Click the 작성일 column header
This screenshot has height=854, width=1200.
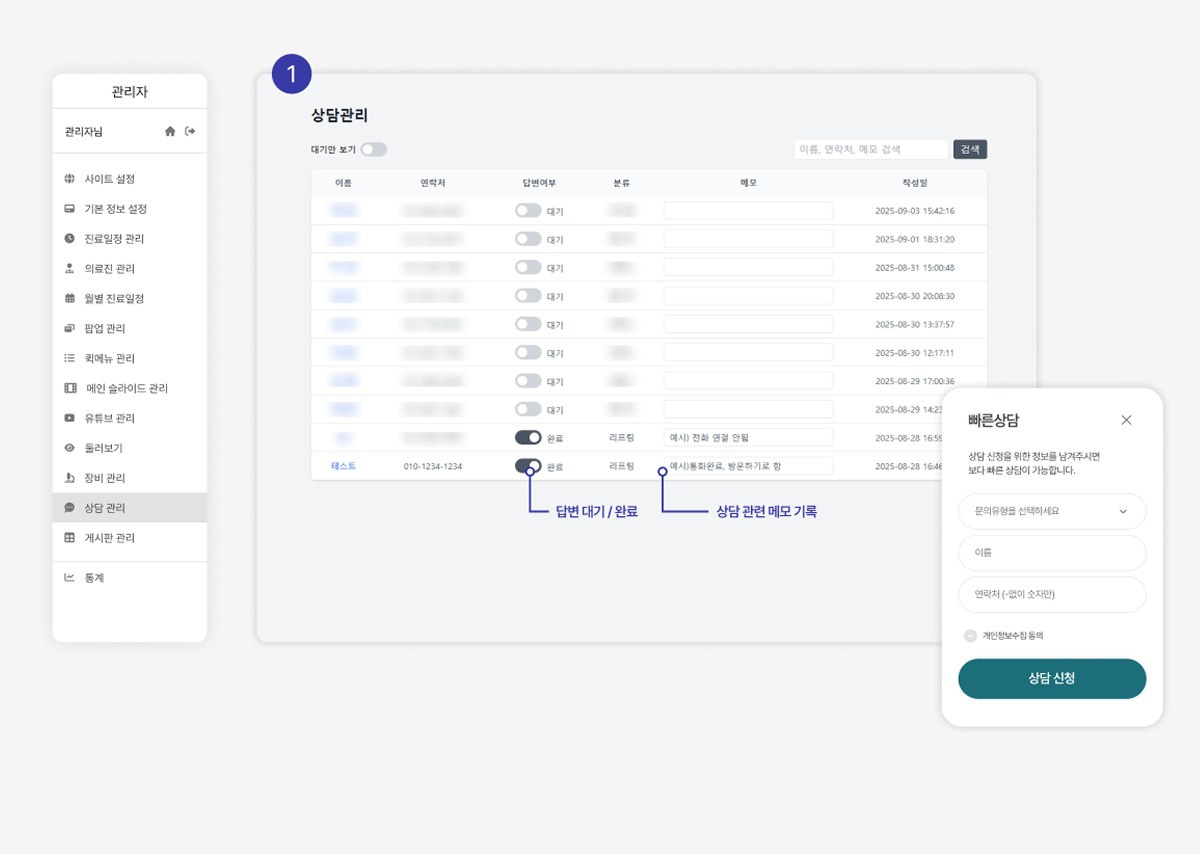[x=914, y=183]
